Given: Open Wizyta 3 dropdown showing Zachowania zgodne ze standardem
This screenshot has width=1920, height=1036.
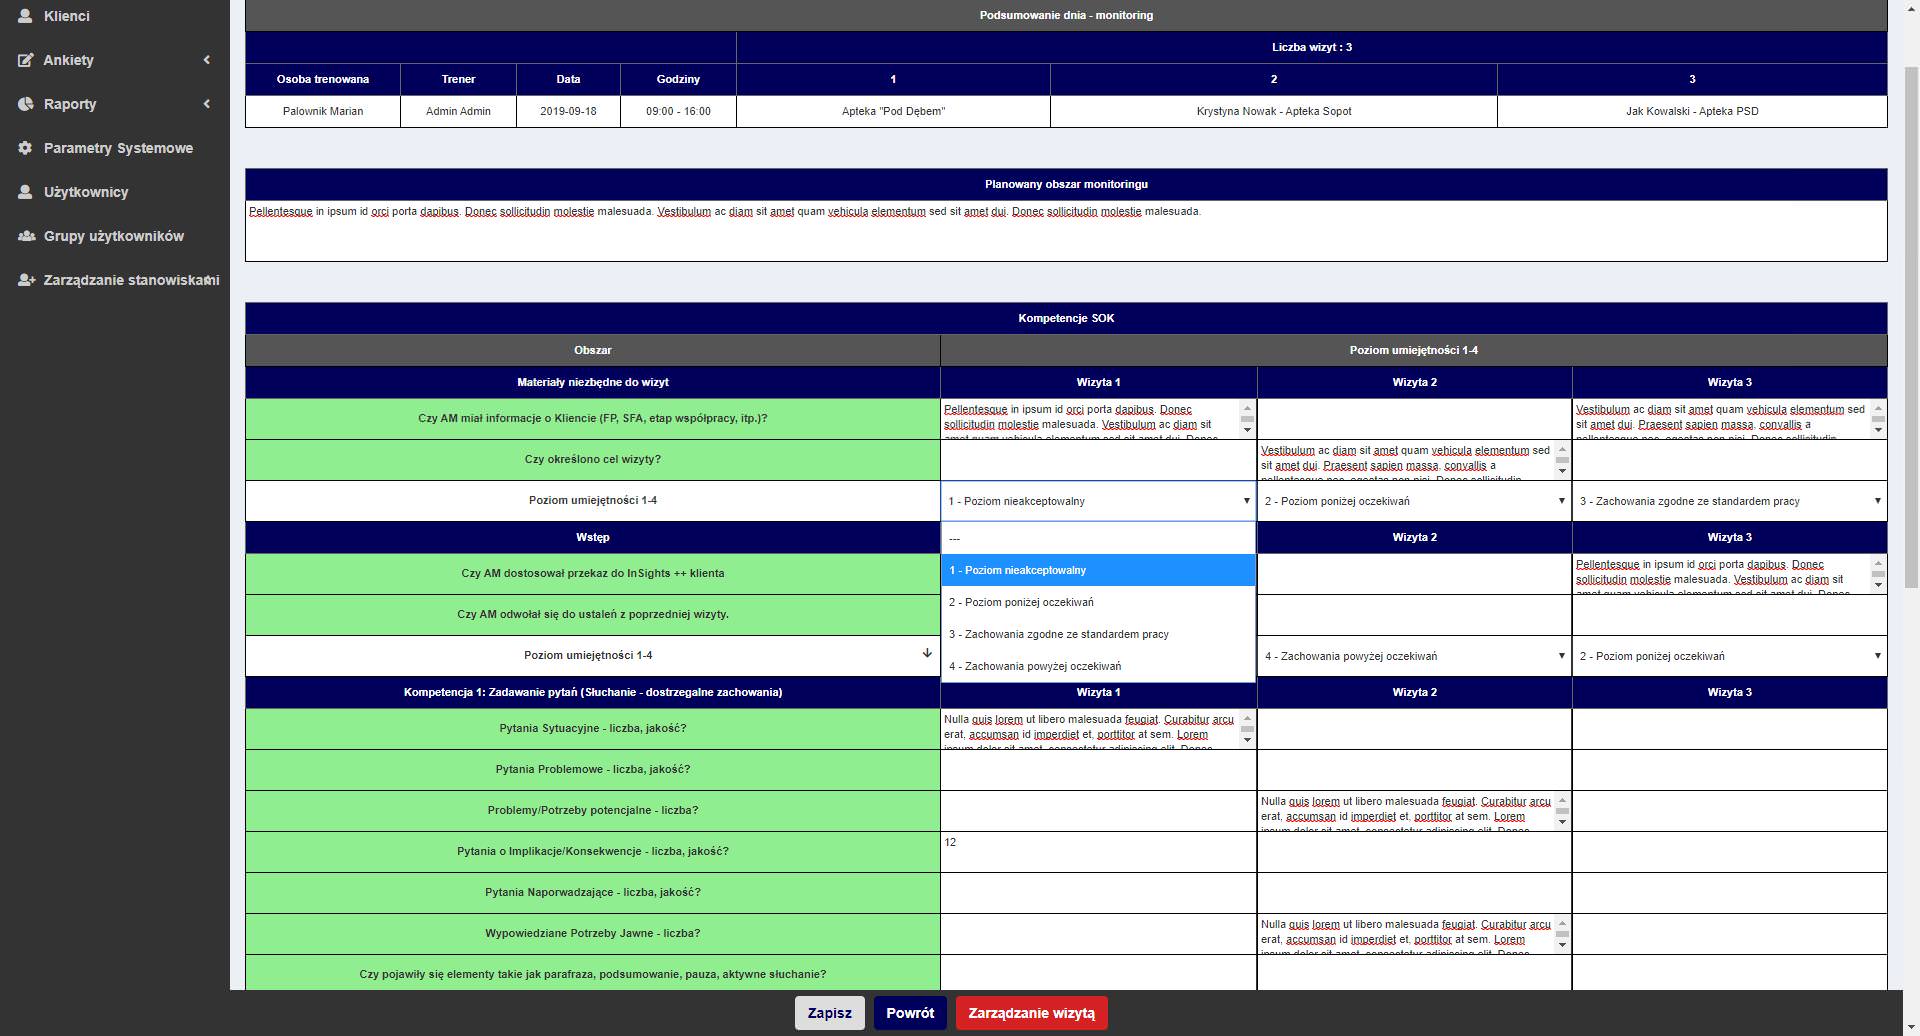Looking at the screenshot, I should (x=1729, y=501).
